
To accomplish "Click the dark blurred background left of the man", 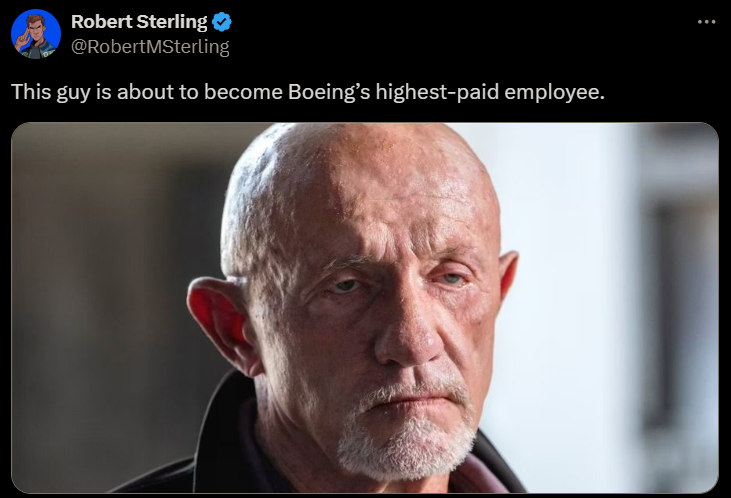I will pos(100,300).
